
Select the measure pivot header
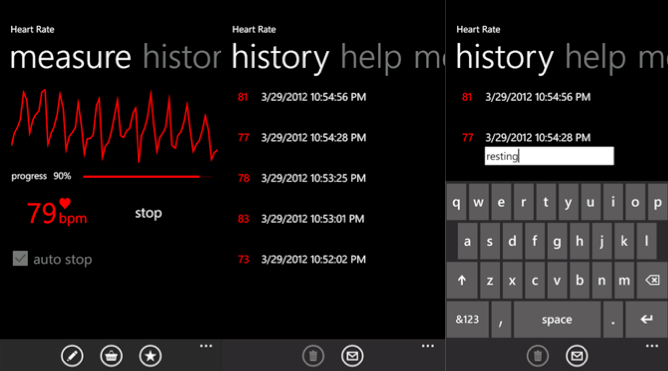[x=70, y=58]
